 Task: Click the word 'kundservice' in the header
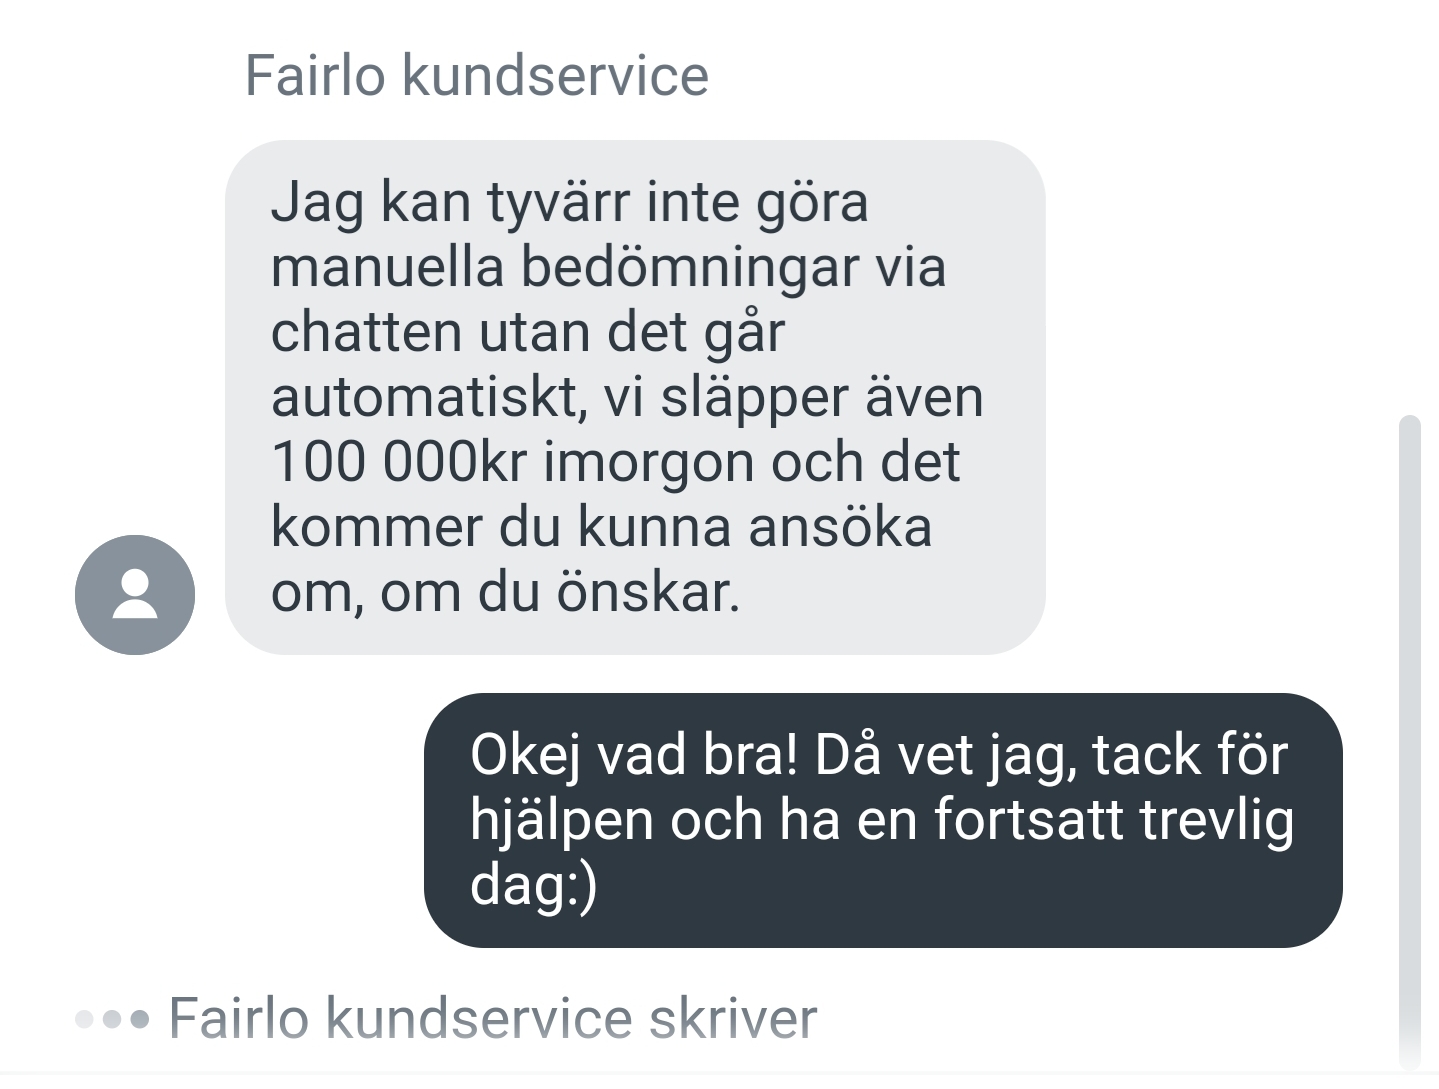(x=555, y=76)
